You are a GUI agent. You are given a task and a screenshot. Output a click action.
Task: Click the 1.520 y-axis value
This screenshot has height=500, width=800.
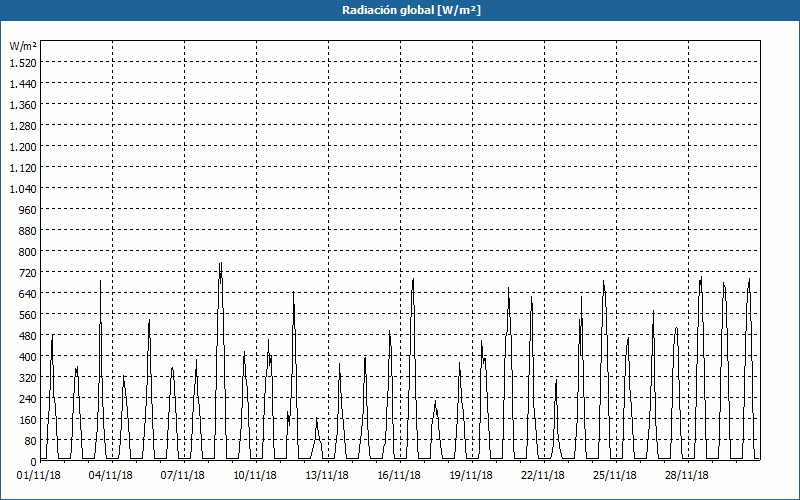[x=23, y=62]
